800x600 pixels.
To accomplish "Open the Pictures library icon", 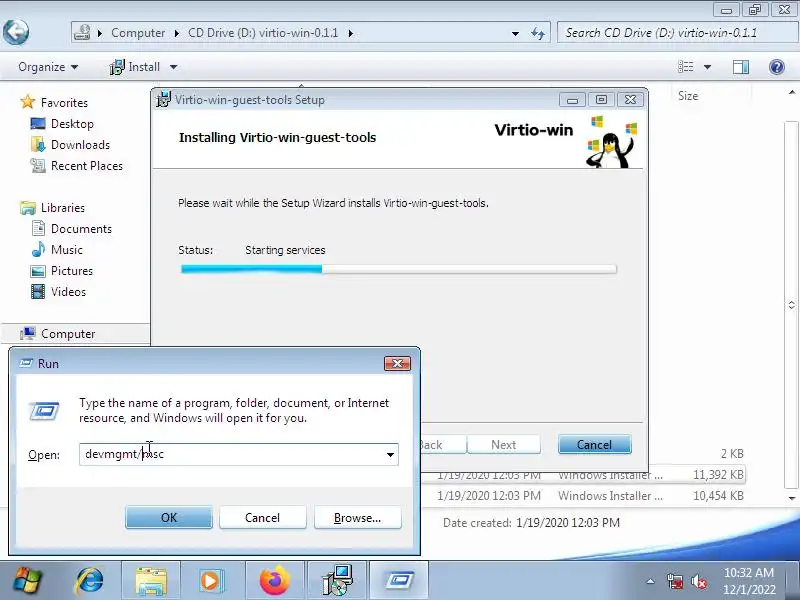I will point(38,271).
